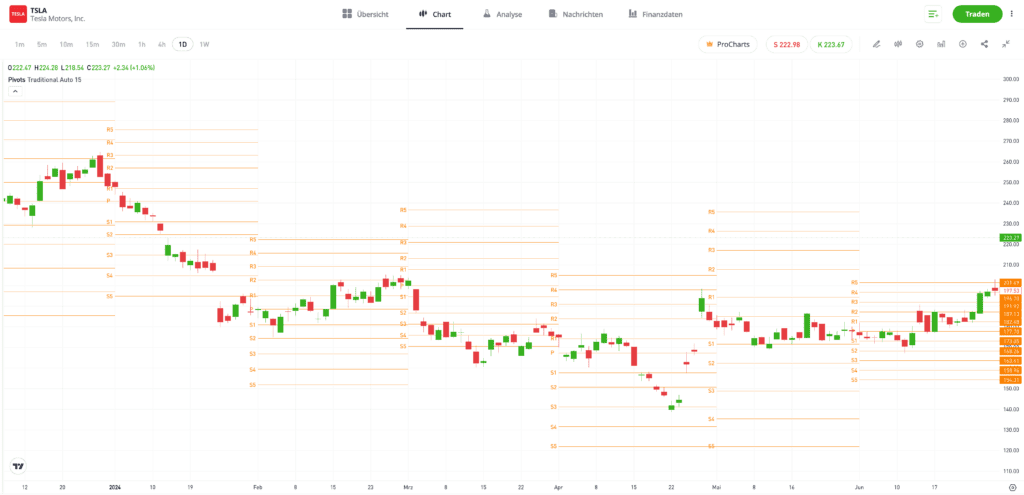Viewport: 1024px width, 495px height.
Task: Click the circled plus add icon
Action: point(963,44)
